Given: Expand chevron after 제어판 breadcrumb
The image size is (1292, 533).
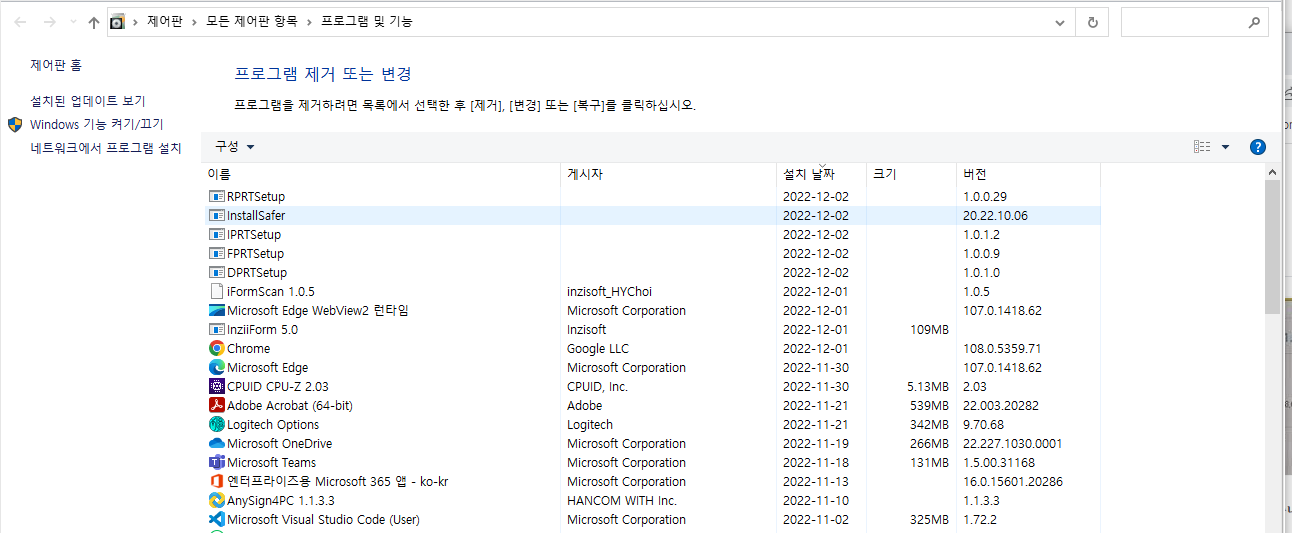Looking at the screenshot, I should 192,22.
